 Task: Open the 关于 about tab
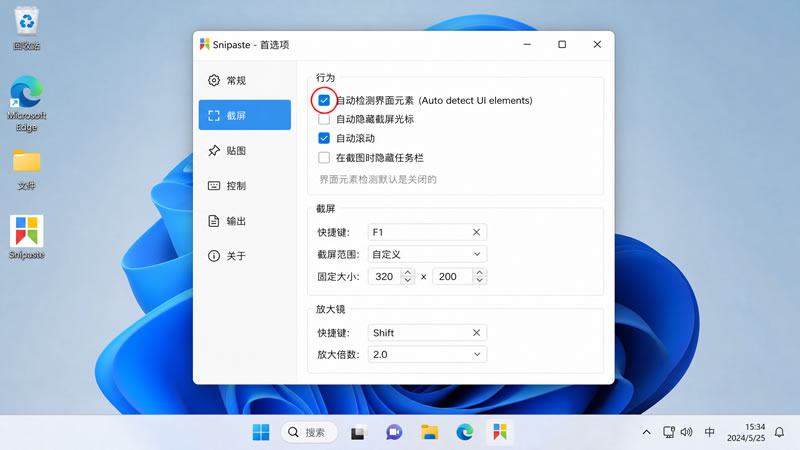pyautogui.click(x=244, y=256)
